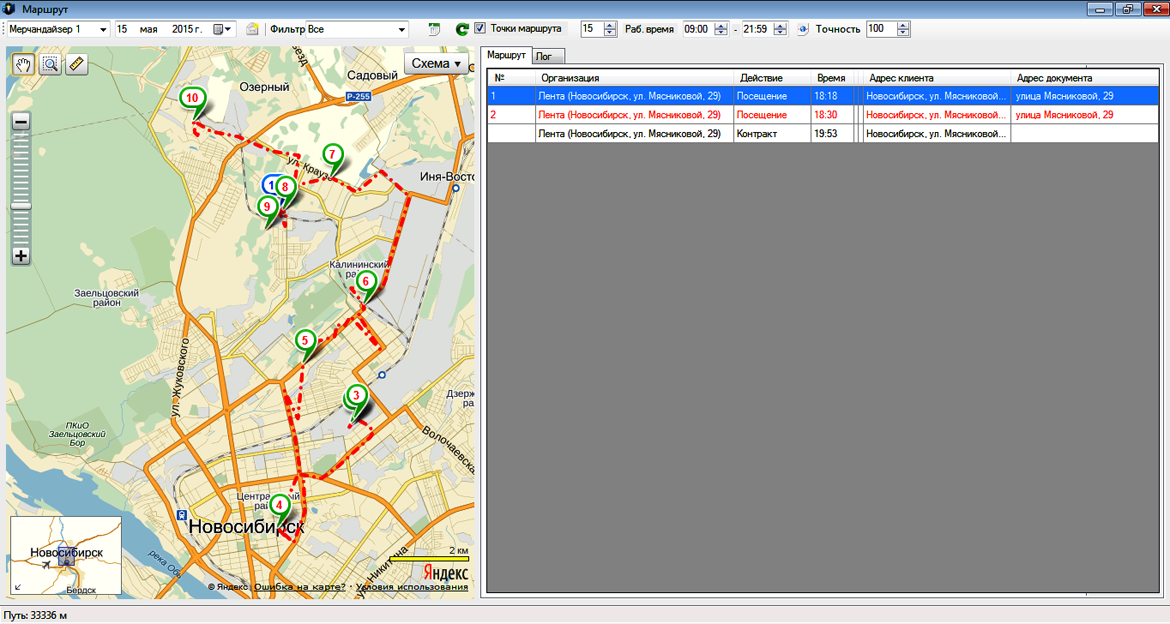Open the Мерчандайзер 1 dropdown
1170x624 pixels.
103,30
